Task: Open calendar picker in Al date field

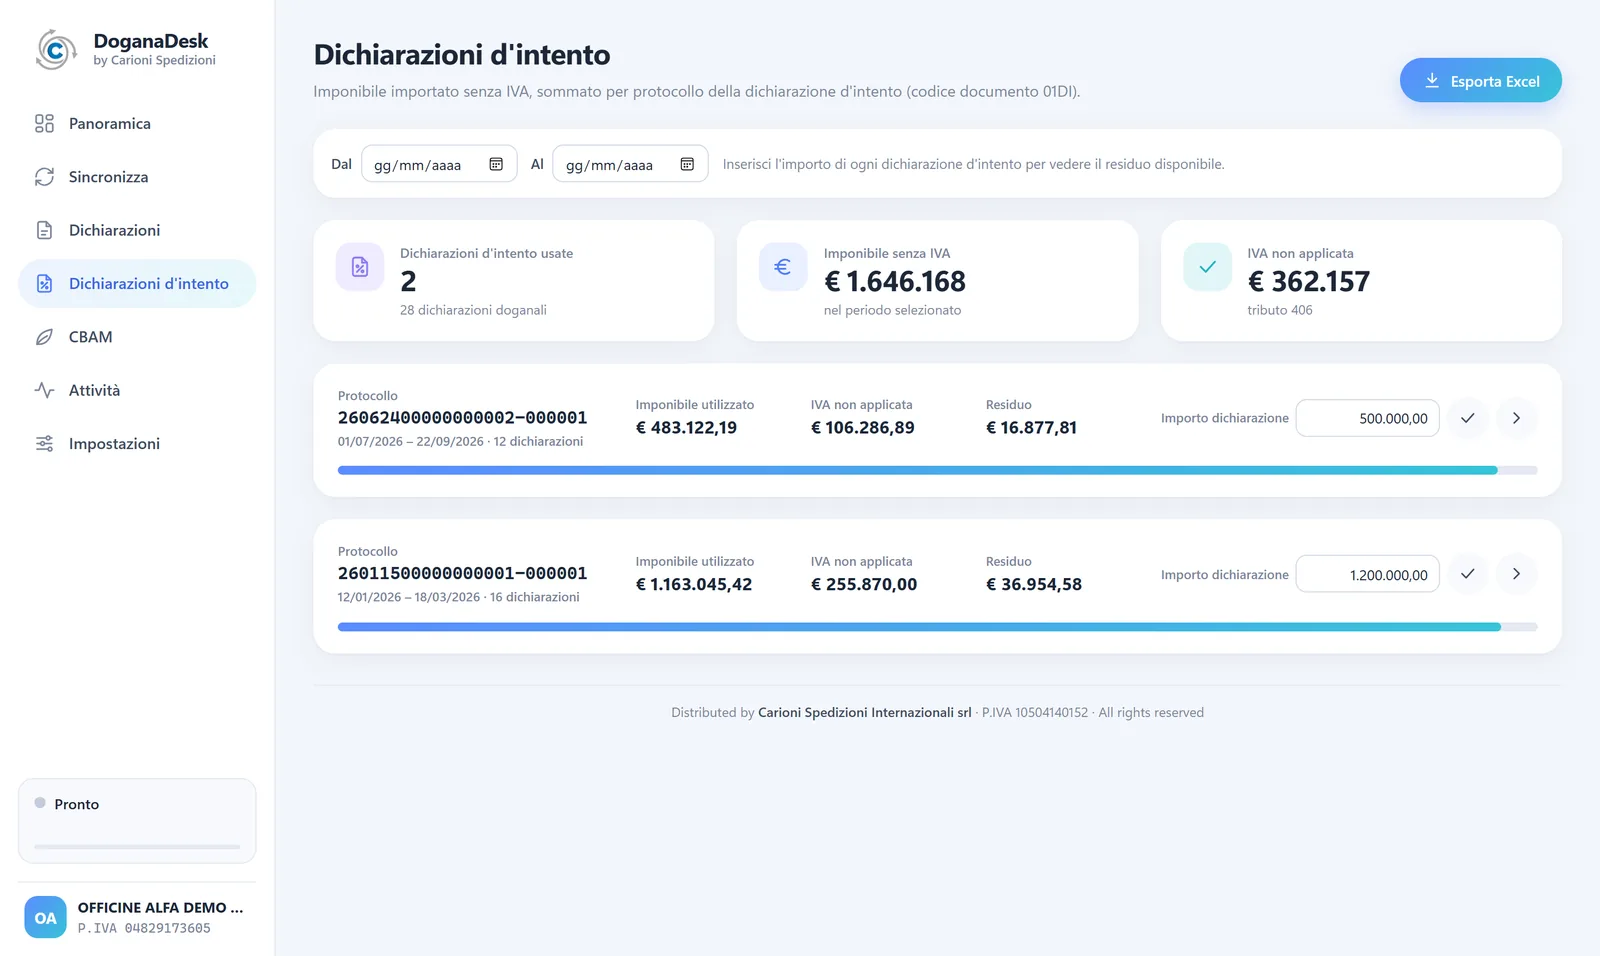Action: coord(687,164)
